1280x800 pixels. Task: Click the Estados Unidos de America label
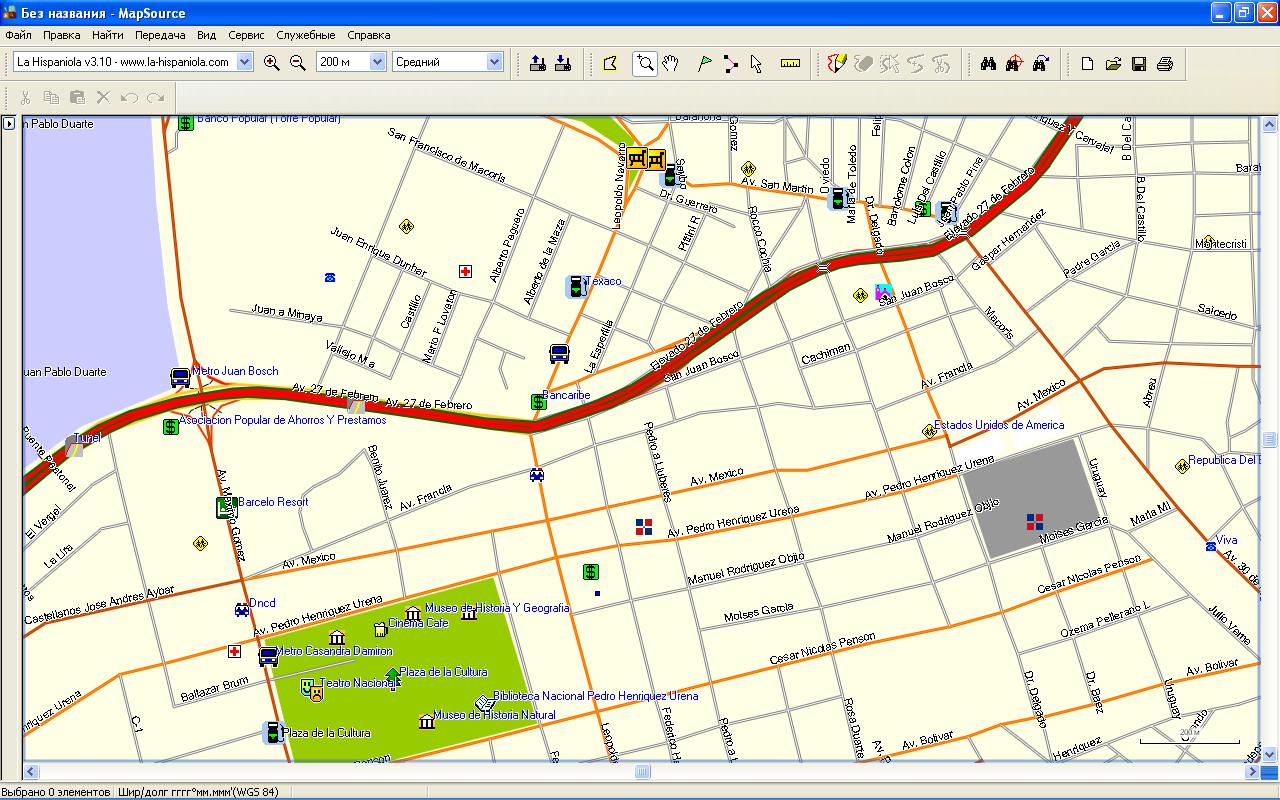click(1000, 425)
